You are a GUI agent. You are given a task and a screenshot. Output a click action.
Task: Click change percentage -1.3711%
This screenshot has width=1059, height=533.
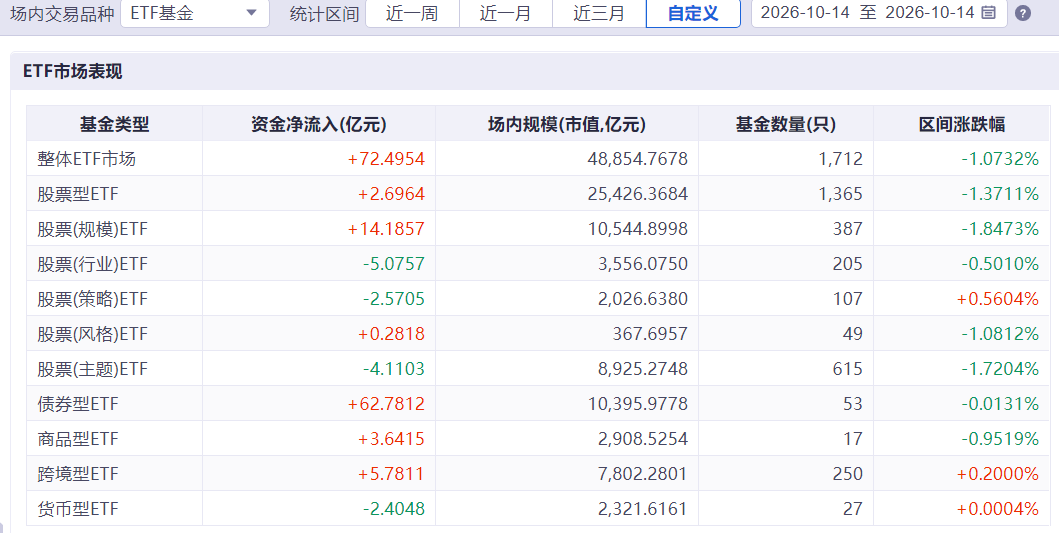[1000, 194]
